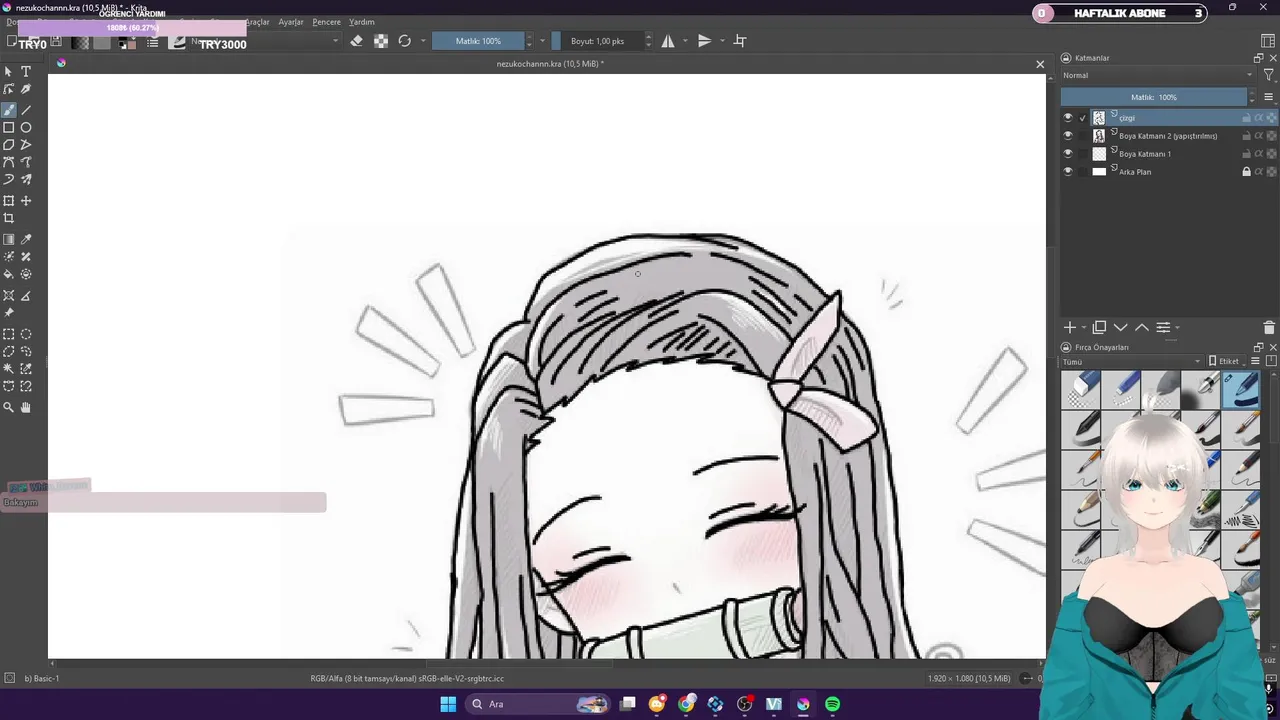Image resolution: width=1280 pixels, height=720 pixels.
Task: Delete the selected layer with trash icon
Action: coord(1269,328)
